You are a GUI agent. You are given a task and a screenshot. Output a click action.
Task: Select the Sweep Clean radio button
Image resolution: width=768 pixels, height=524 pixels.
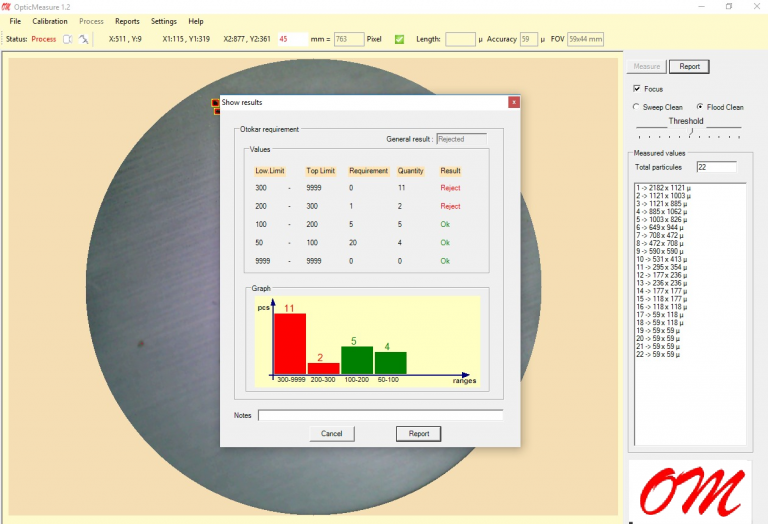point(636,107)
